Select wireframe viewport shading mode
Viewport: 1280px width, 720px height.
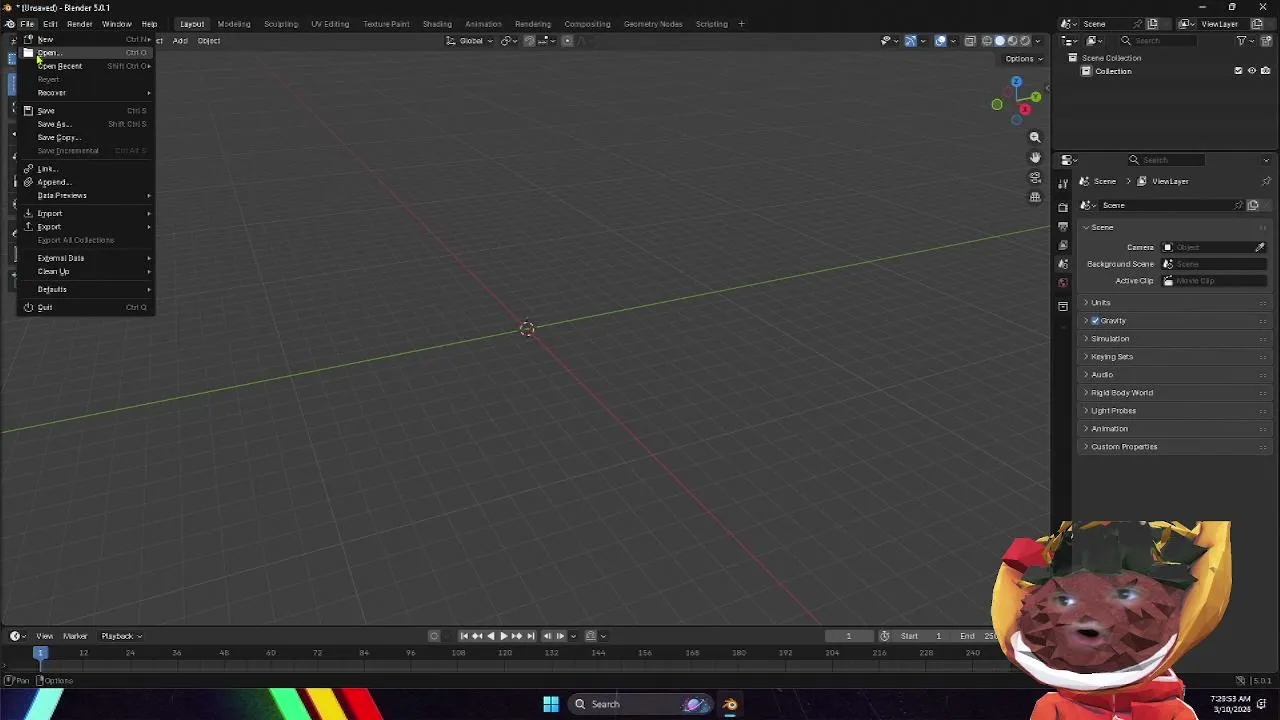(x=987, y=41)
